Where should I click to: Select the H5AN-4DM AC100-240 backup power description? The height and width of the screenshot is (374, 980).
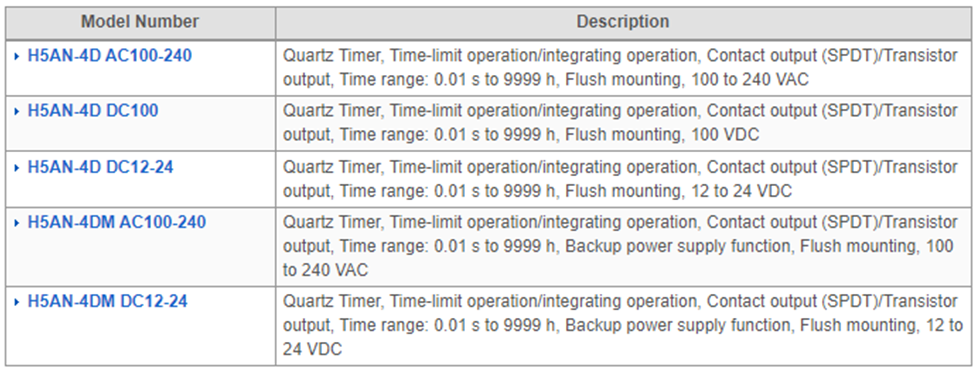coord(620,246)
